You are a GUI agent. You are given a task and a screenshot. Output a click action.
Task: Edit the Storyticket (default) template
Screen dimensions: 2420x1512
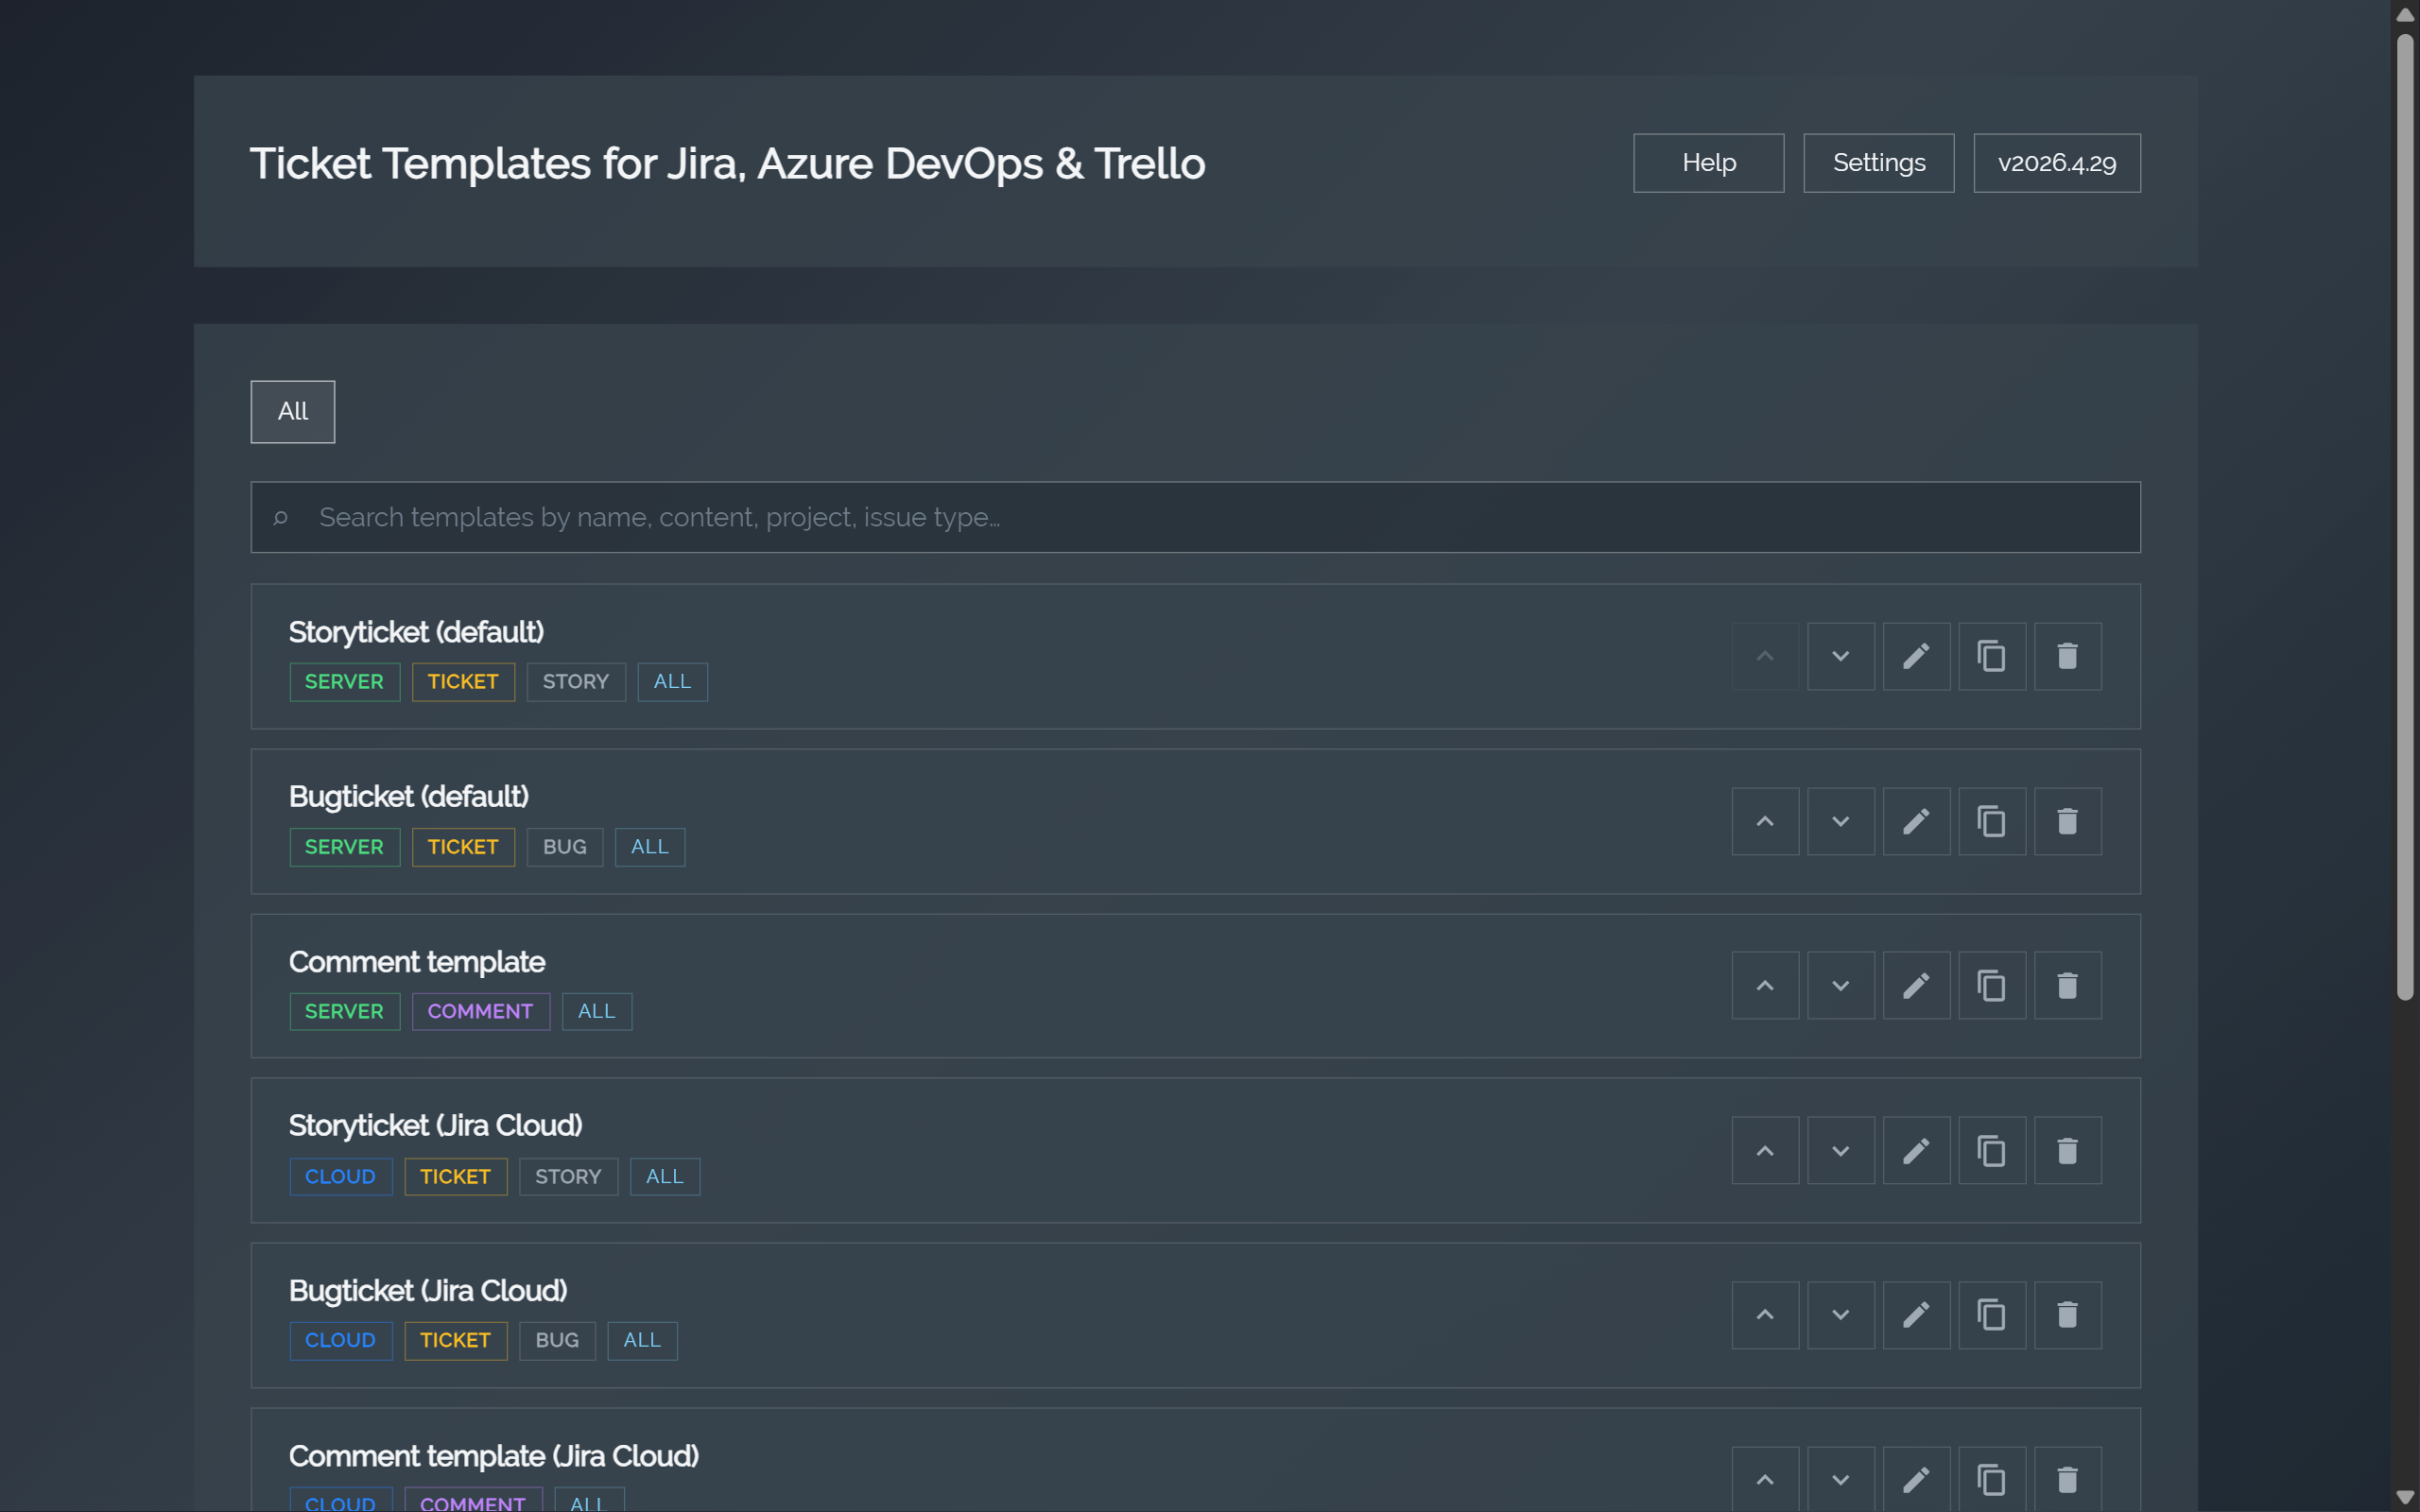[x=1916, y=656]
